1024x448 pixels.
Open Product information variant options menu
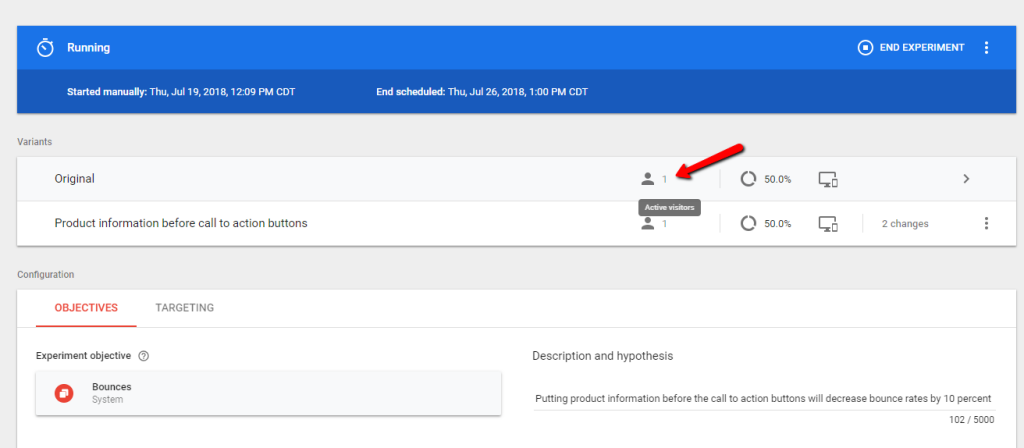[x=987, y=223]
